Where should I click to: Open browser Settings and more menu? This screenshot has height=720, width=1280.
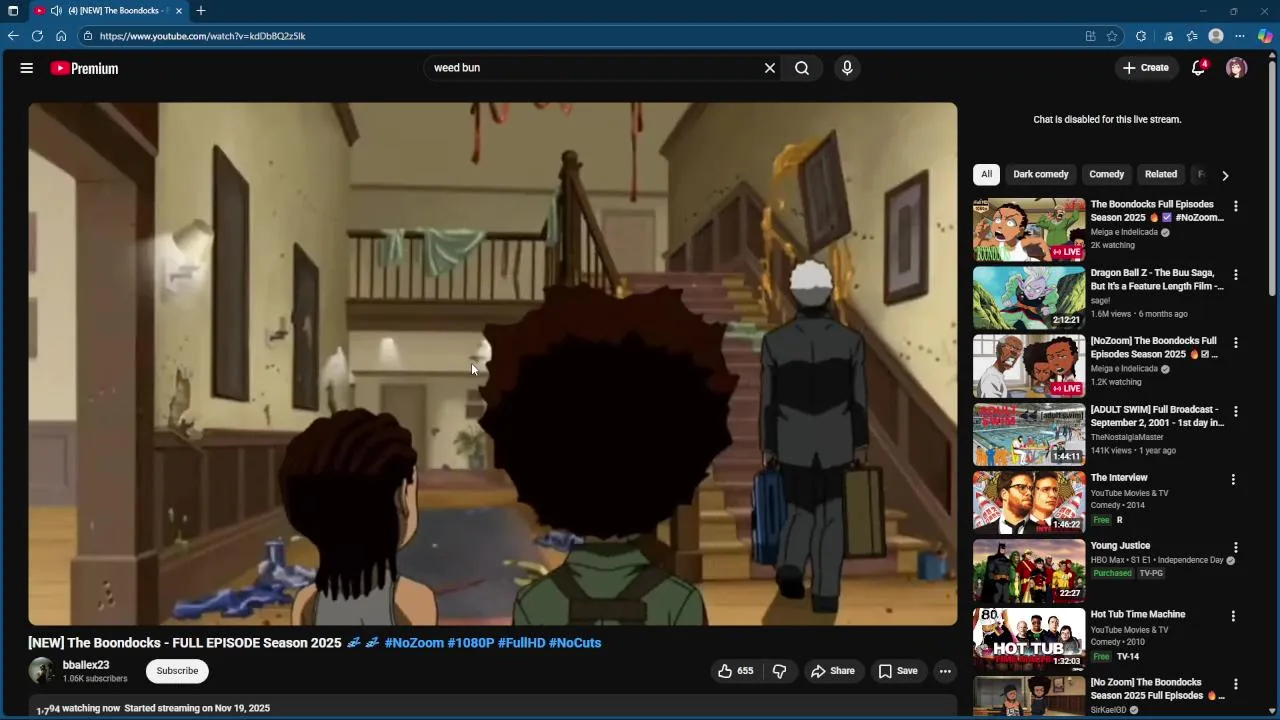pos(1240,36)
